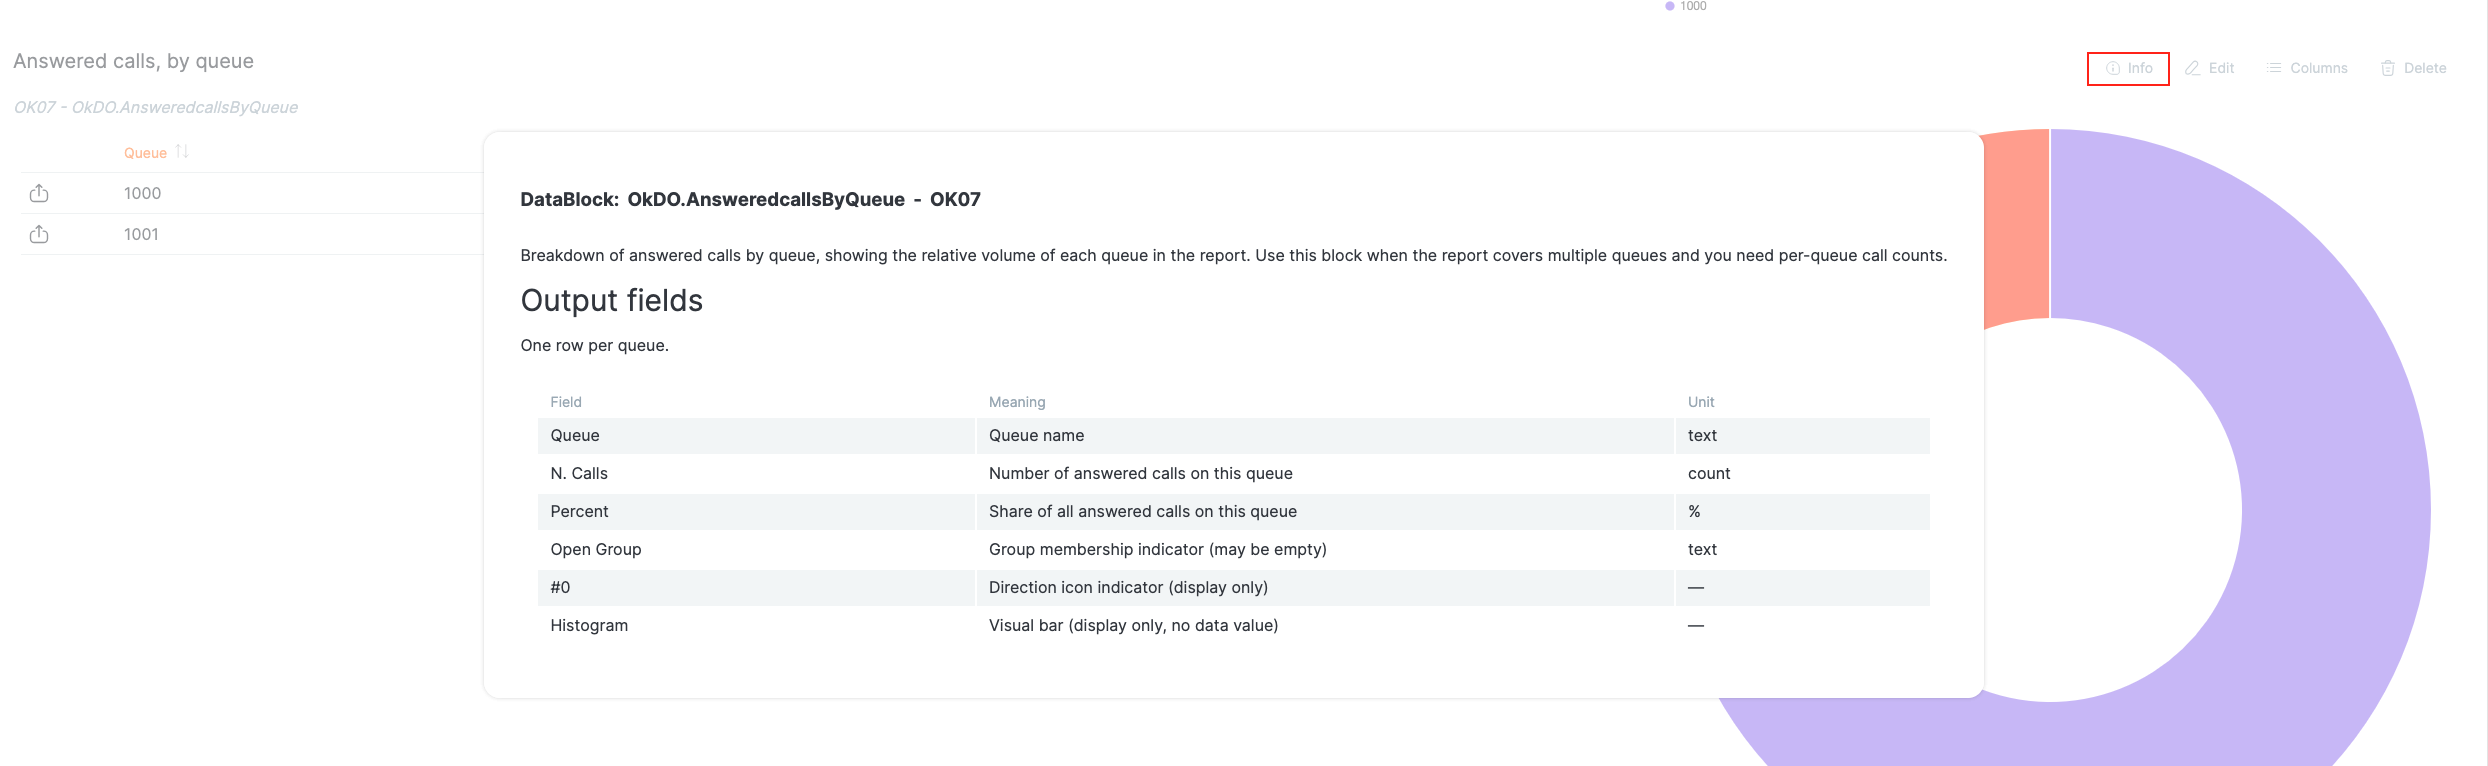Screen dimensions: 2488x766
Task: Click the 'count' unit cell
Action: point(1803,473)
